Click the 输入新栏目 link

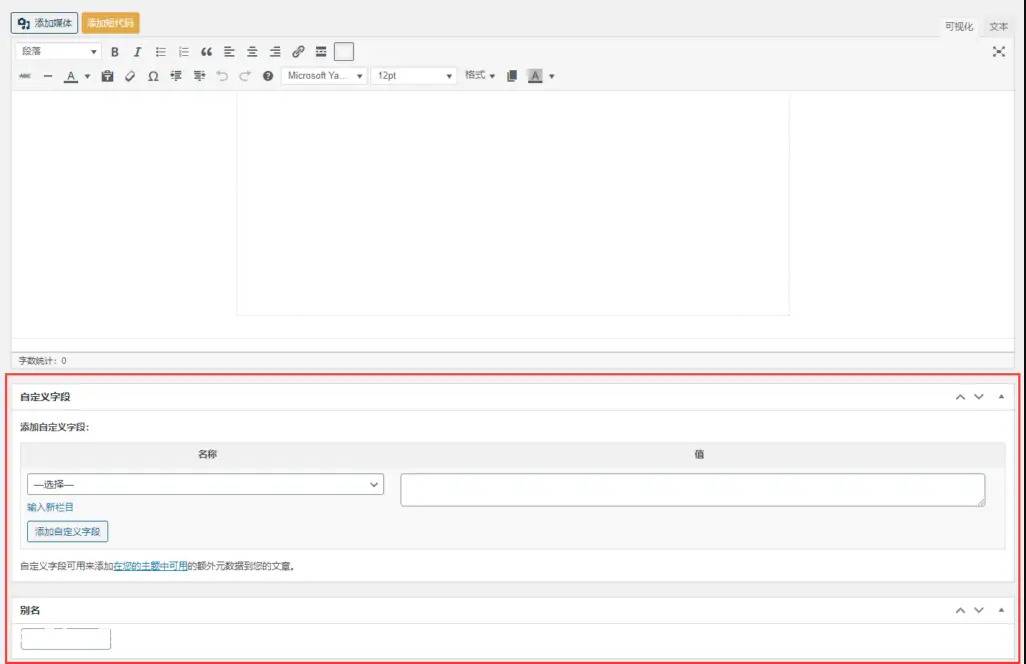50,508
